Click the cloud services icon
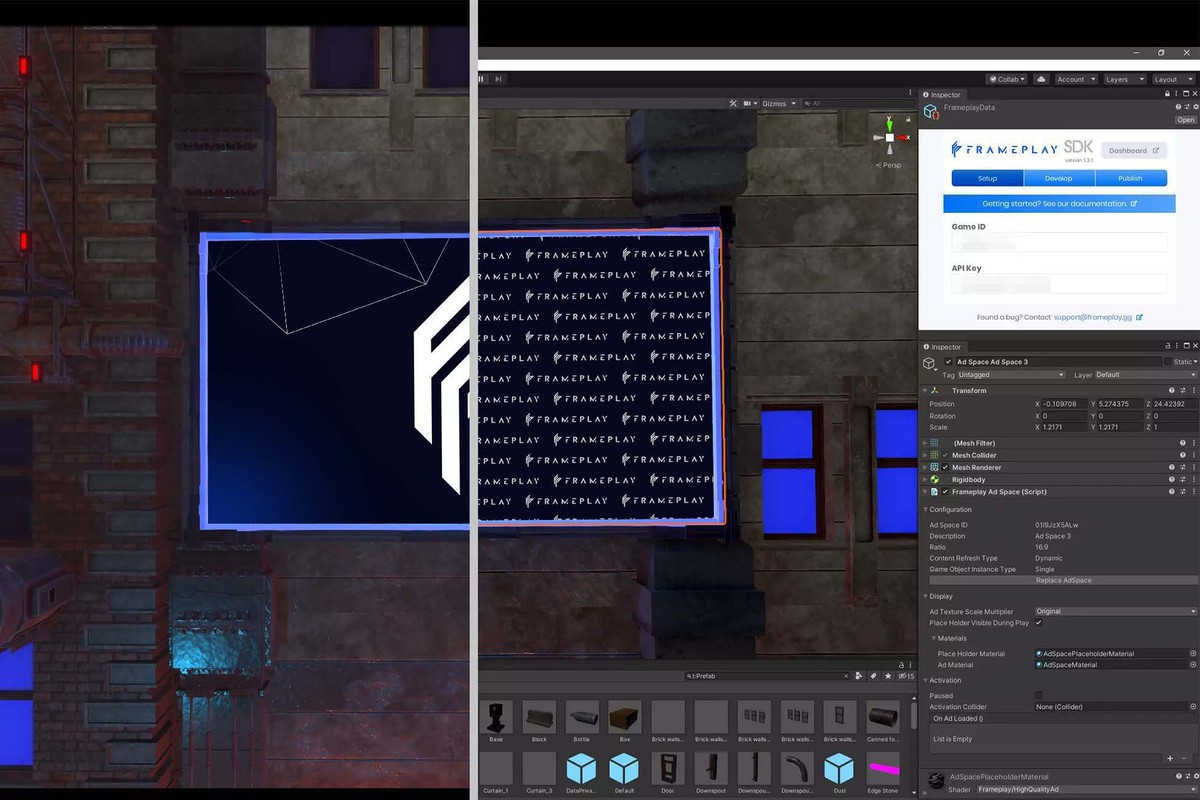Viewport: 1200px width, 800px height. 1041,79
